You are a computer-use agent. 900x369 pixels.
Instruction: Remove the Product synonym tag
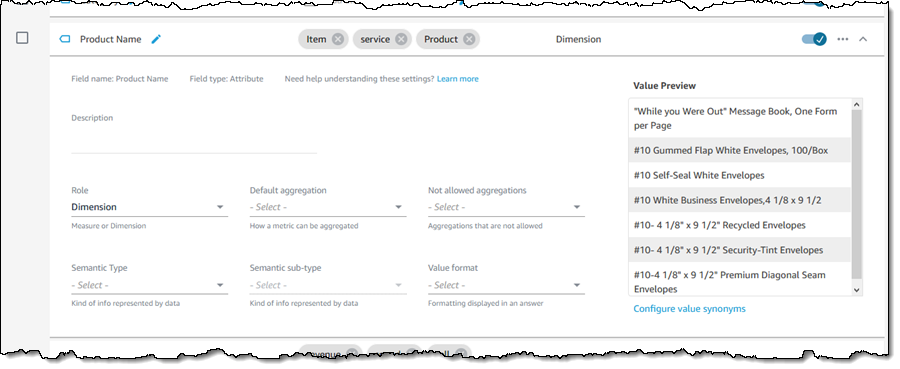pyautogui.click(x=469, y=39)
